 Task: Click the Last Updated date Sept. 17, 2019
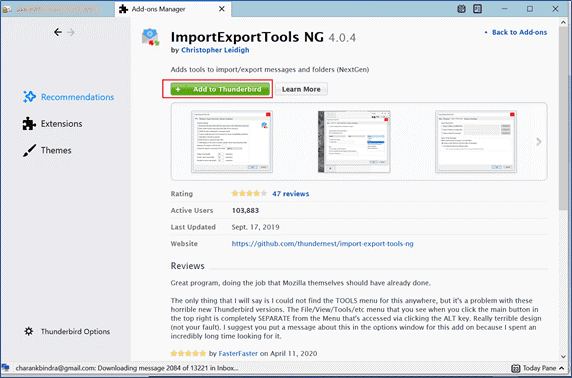click(x=255, y=227)
